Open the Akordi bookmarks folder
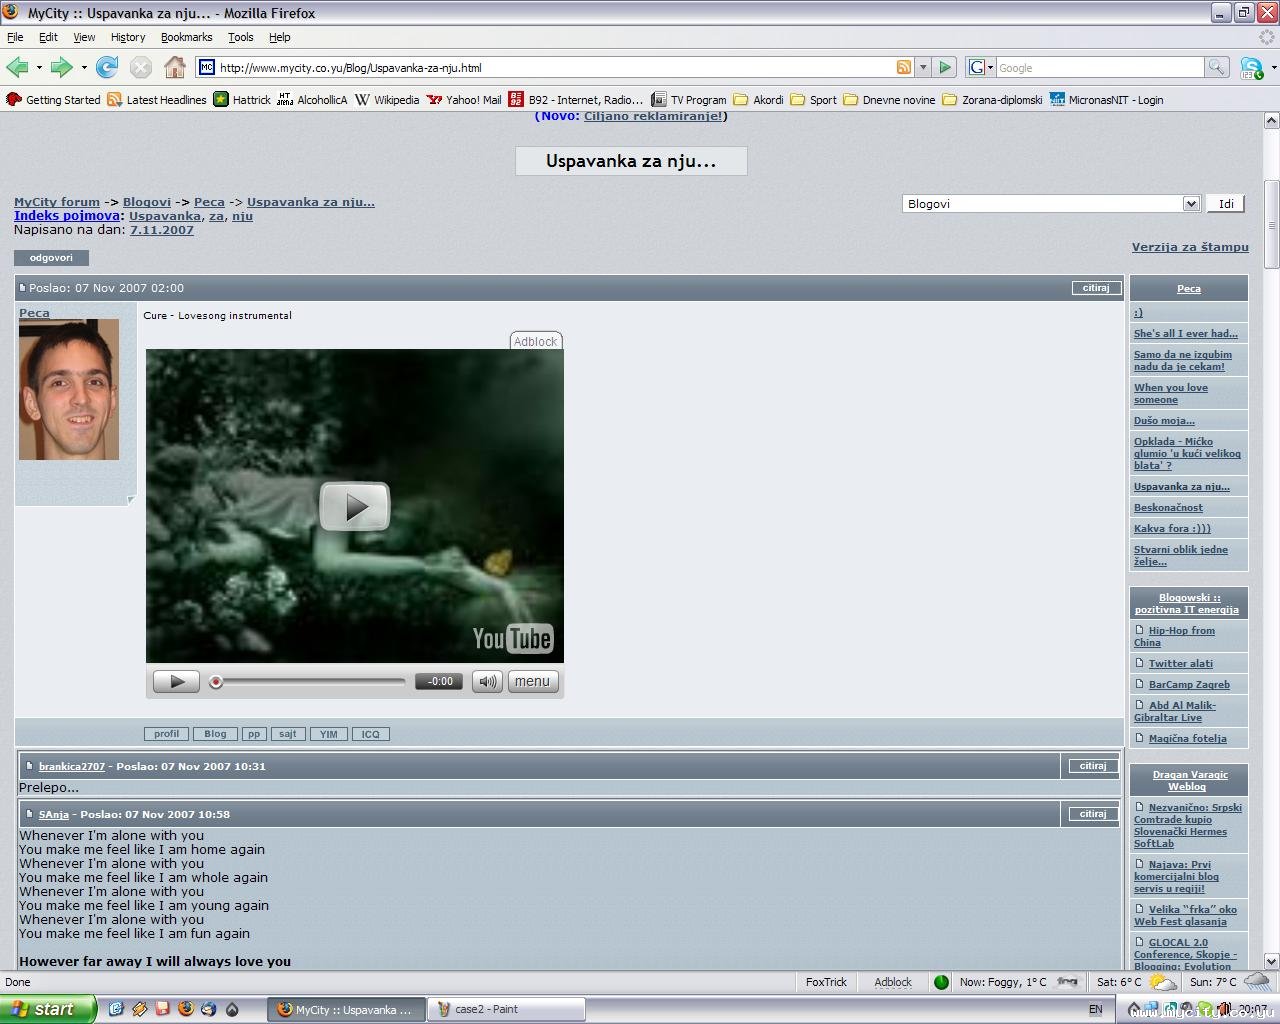This screenshot has width=1280, height=1024. tap(759, 99)
